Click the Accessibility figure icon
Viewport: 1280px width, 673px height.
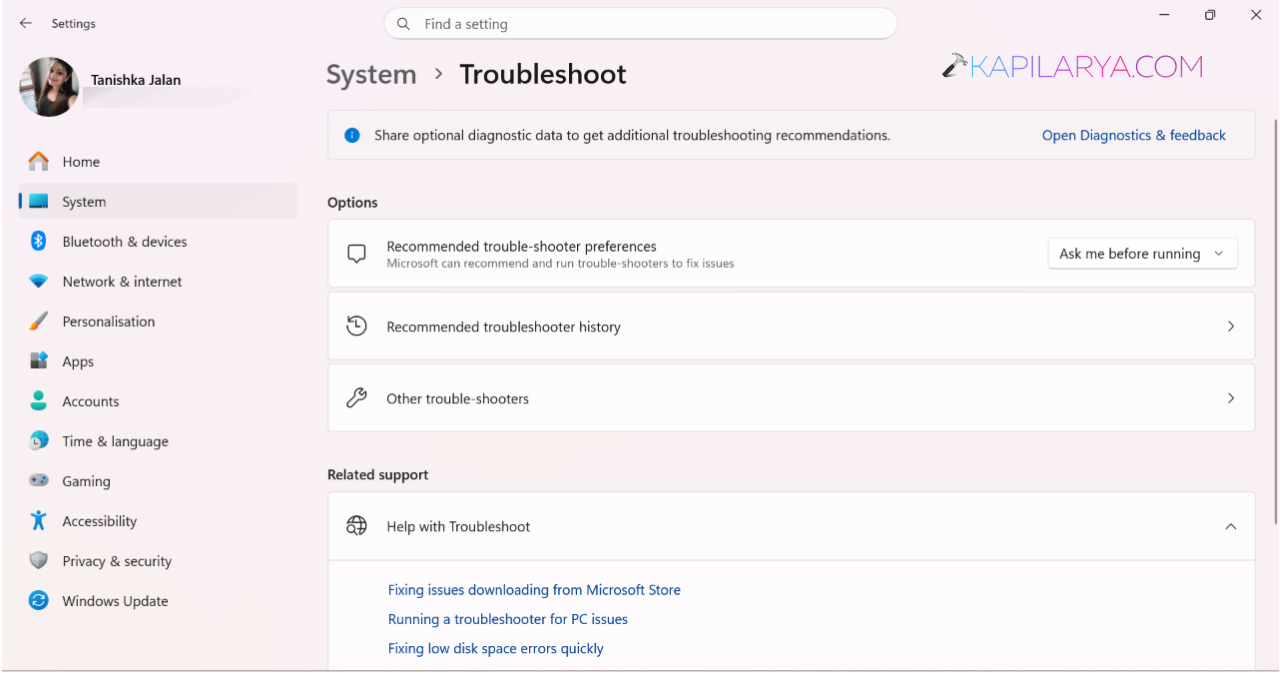(x=38, y=521)
